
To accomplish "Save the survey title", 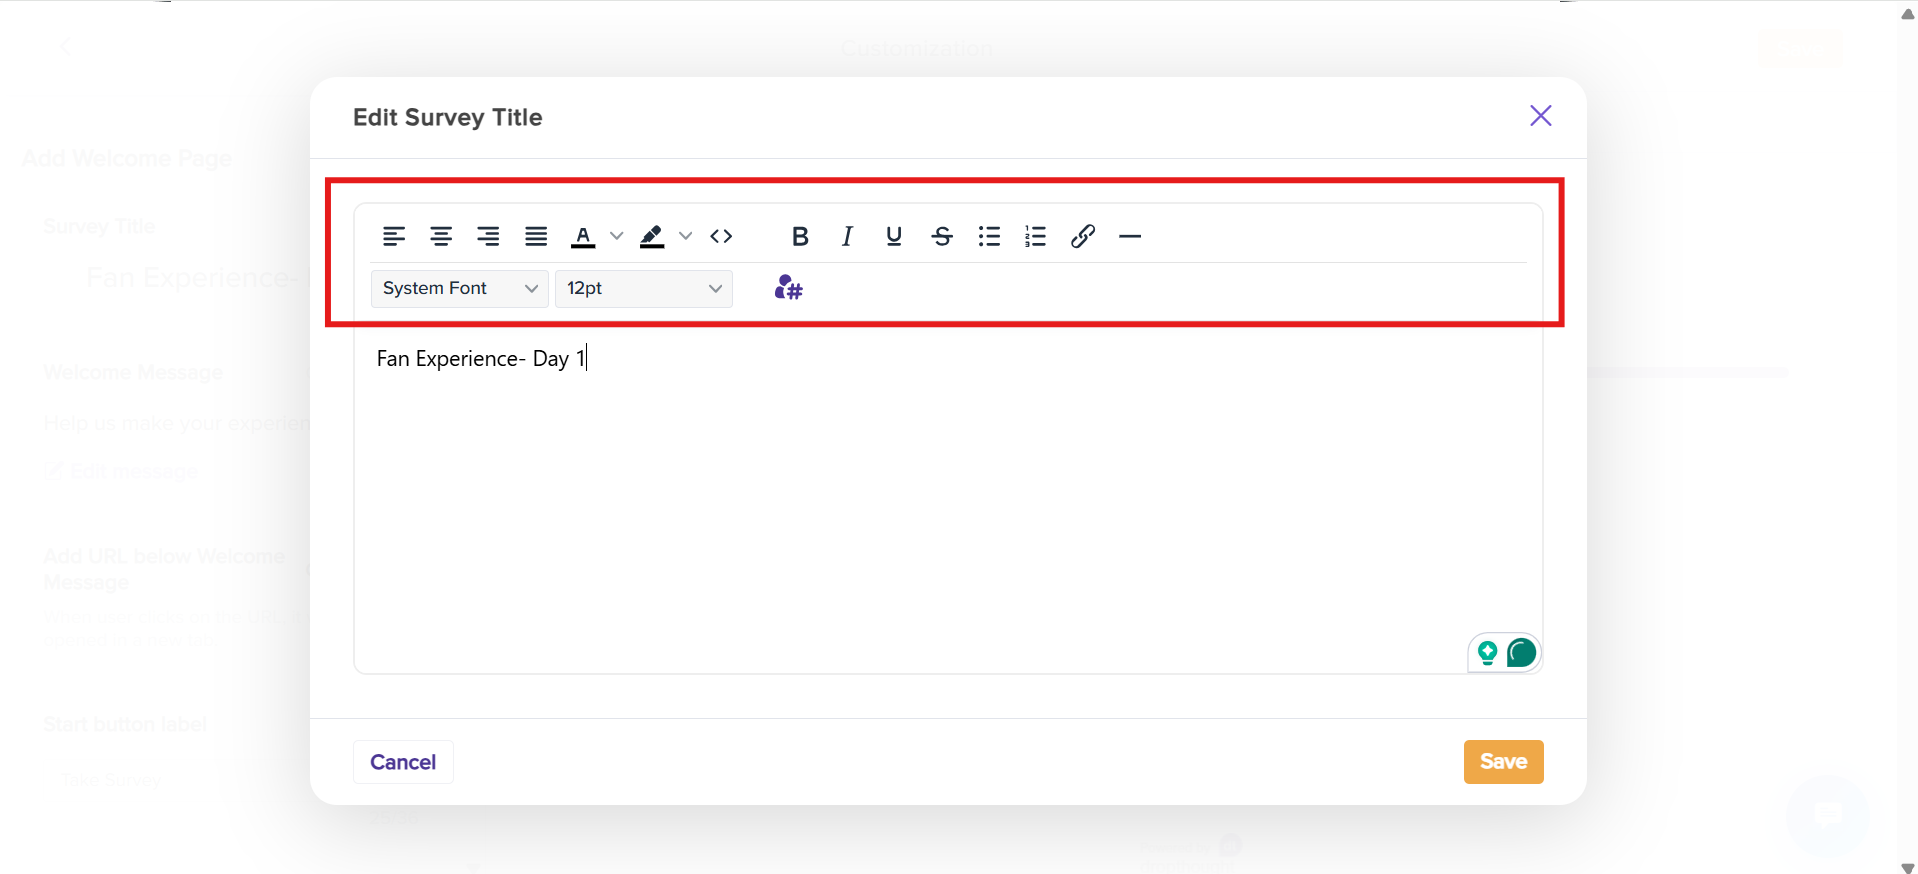I will (x=1503, y=762).
